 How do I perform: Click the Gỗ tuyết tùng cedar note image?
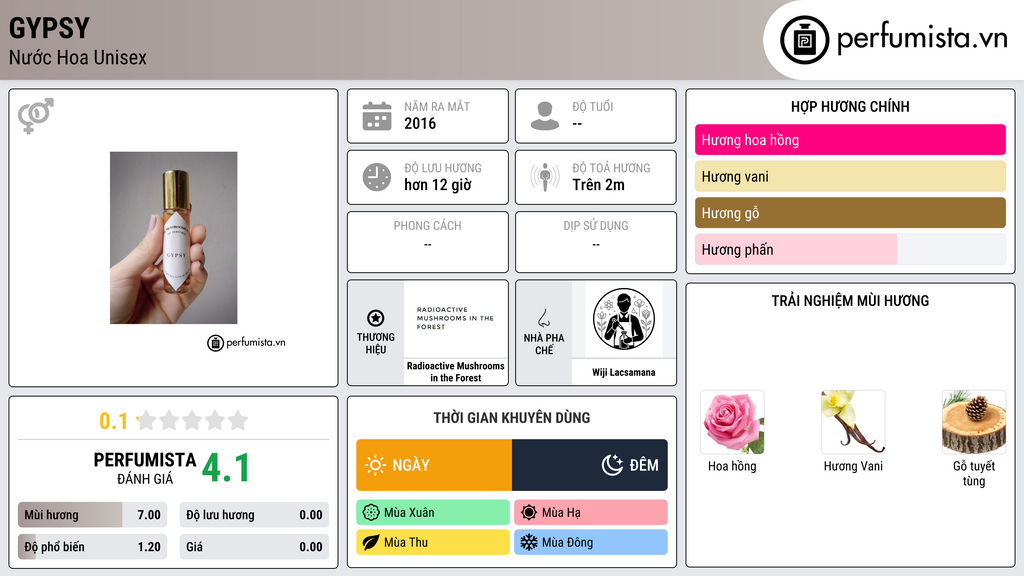tap(974, 423)
